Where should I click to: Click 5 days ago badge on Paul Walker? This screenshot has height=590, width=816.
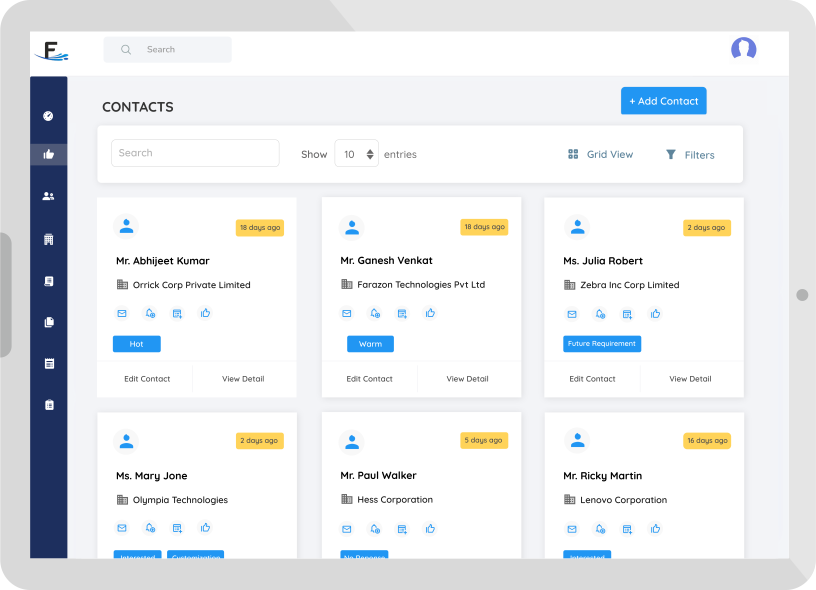coord(484,440)
